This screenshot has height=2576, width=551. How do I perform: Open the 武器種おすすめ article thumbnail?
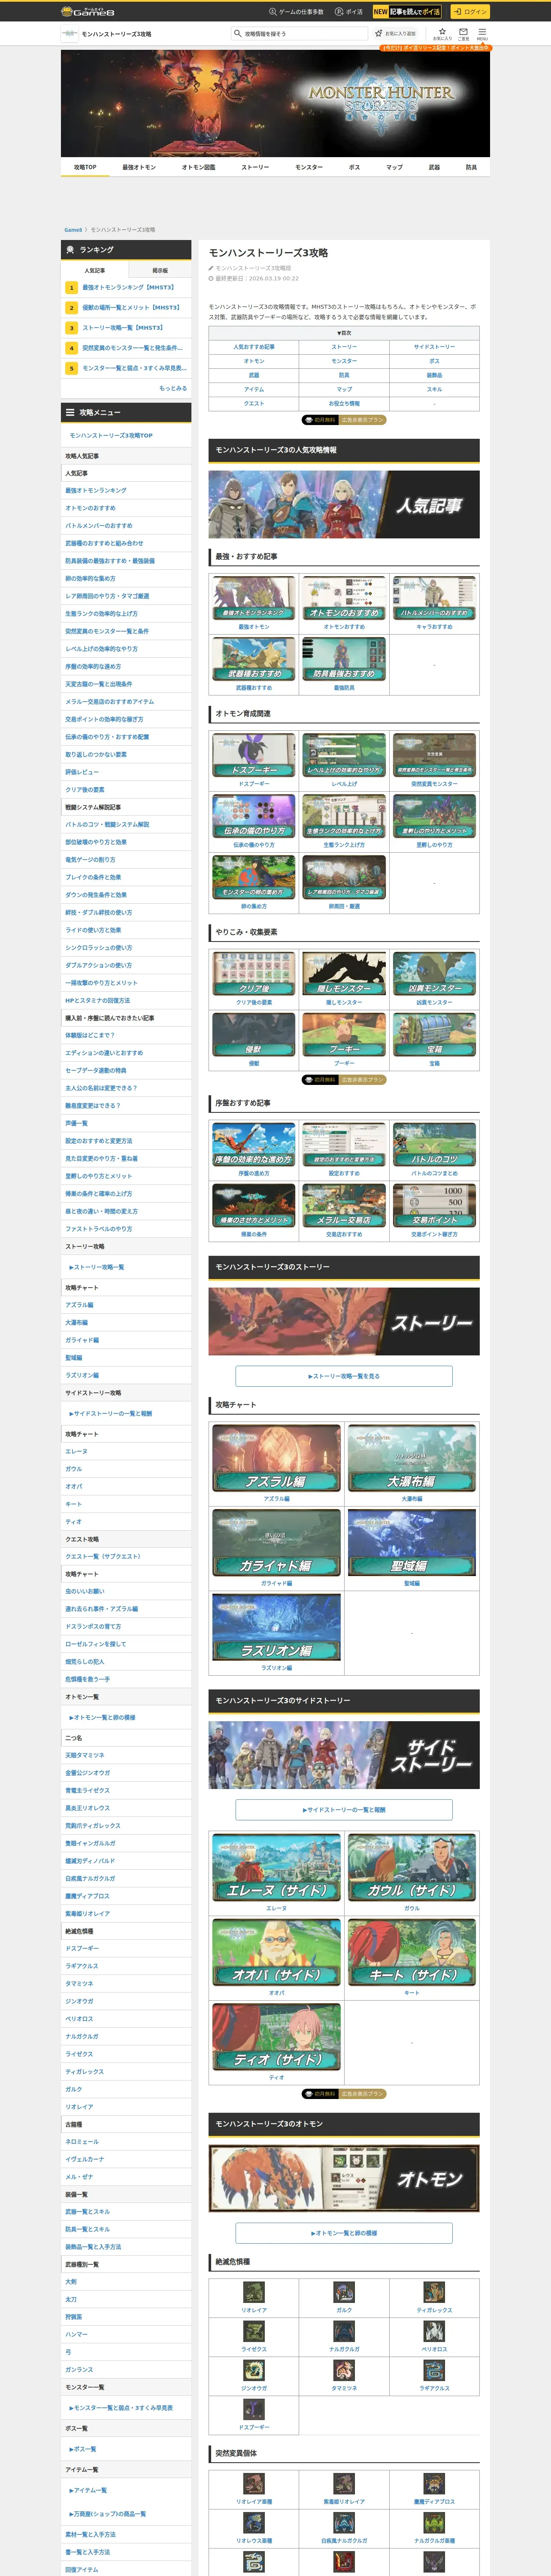[x=254, y=659]
